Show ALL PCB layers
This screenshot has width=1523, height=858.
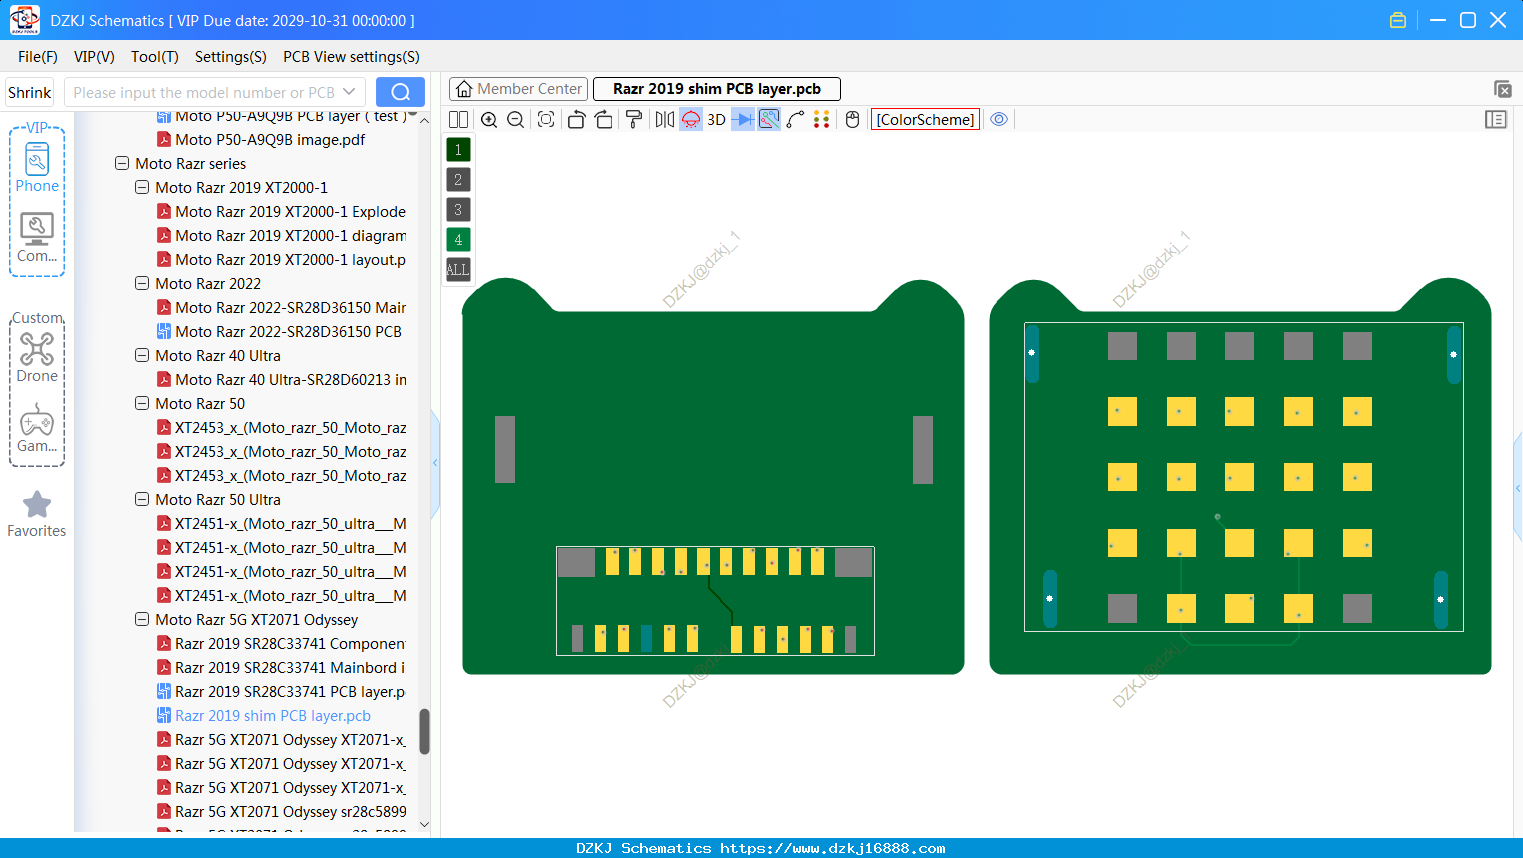click(x=458, y=270)
